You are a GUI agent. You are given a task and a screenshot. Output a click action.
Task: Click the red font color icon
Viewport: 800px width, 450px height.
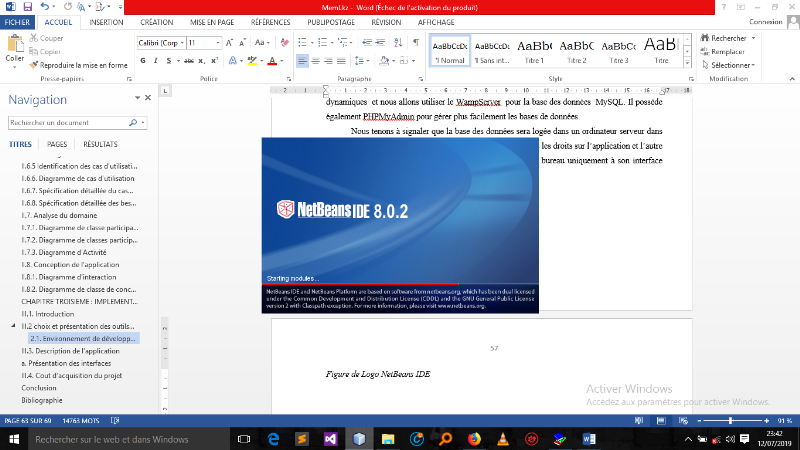[272, 61]
